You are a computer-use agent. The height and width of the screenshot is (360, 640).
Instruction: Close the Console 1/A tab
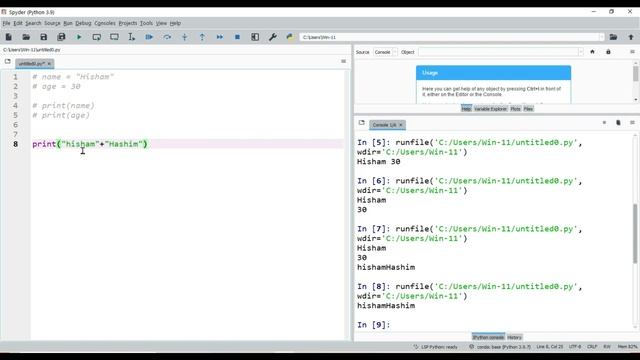tap(401, 125)
